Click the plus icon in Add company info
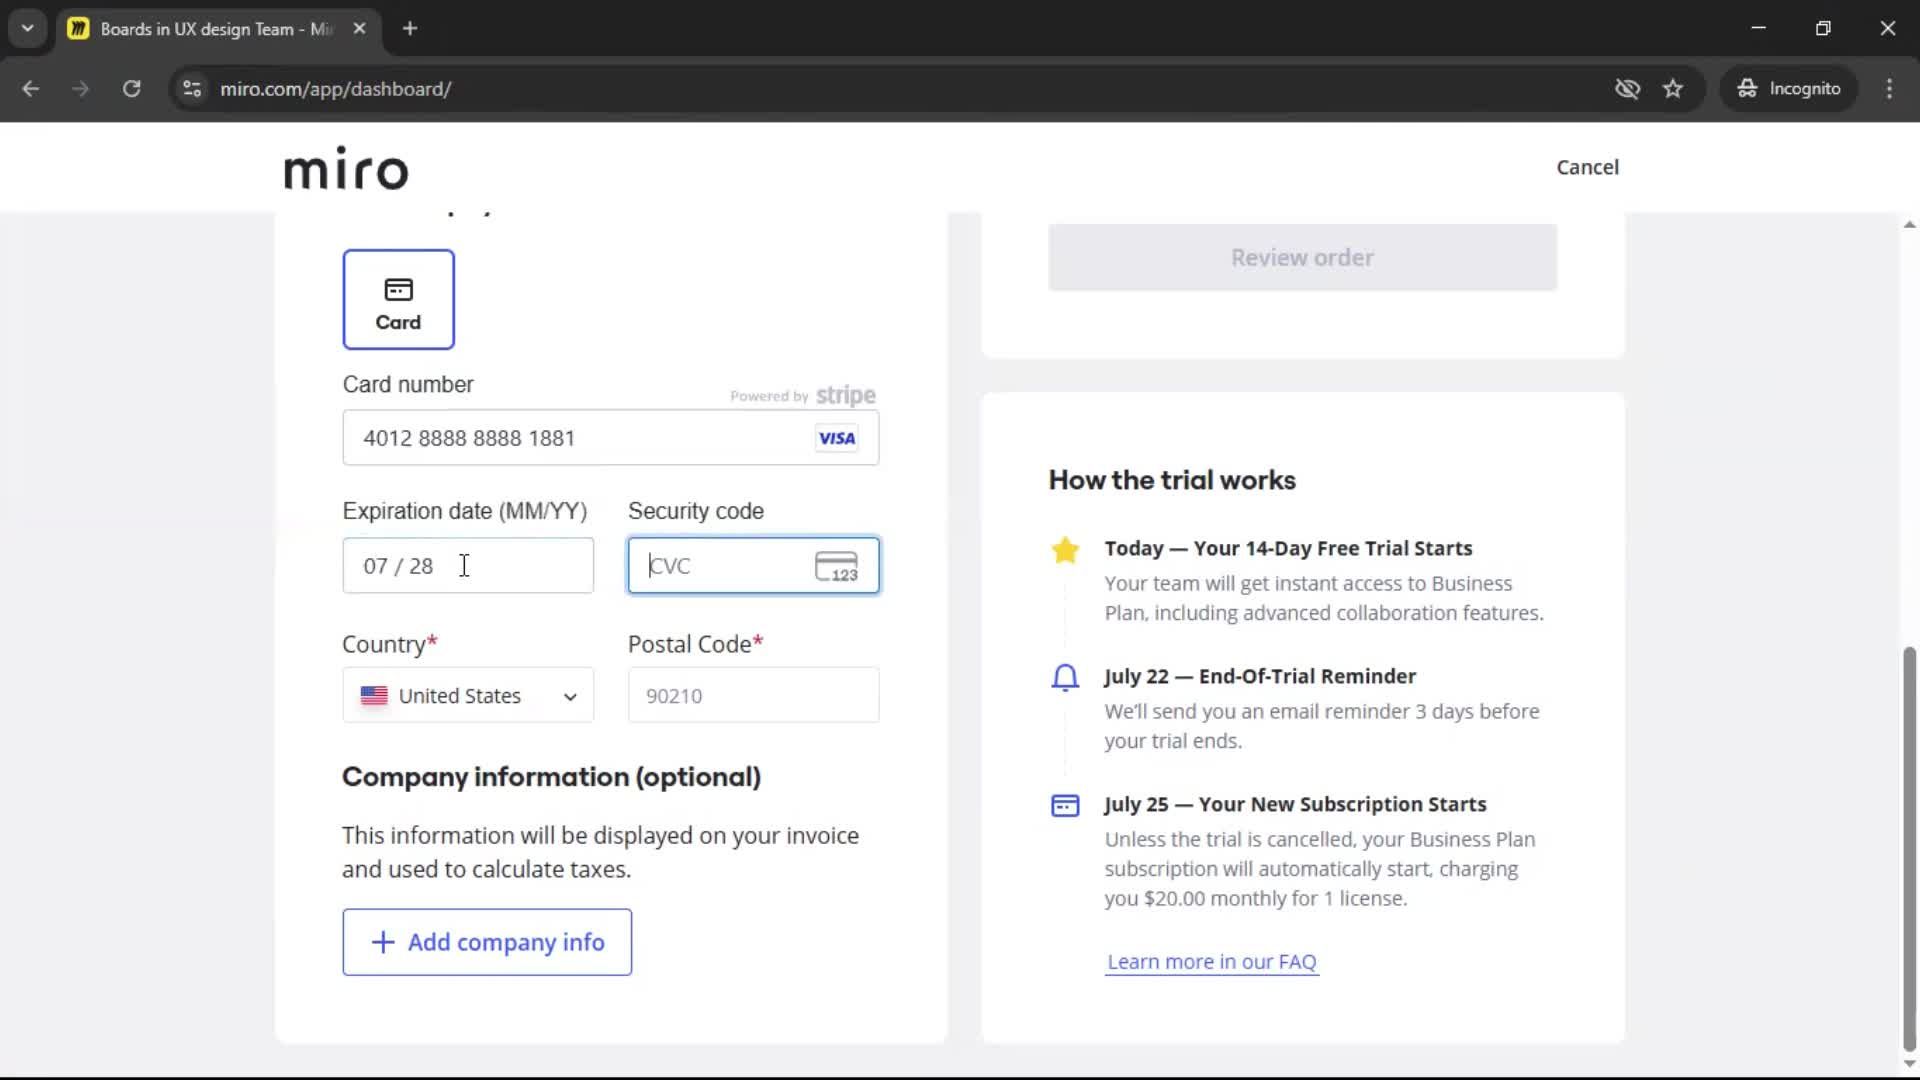 [382, 942]
